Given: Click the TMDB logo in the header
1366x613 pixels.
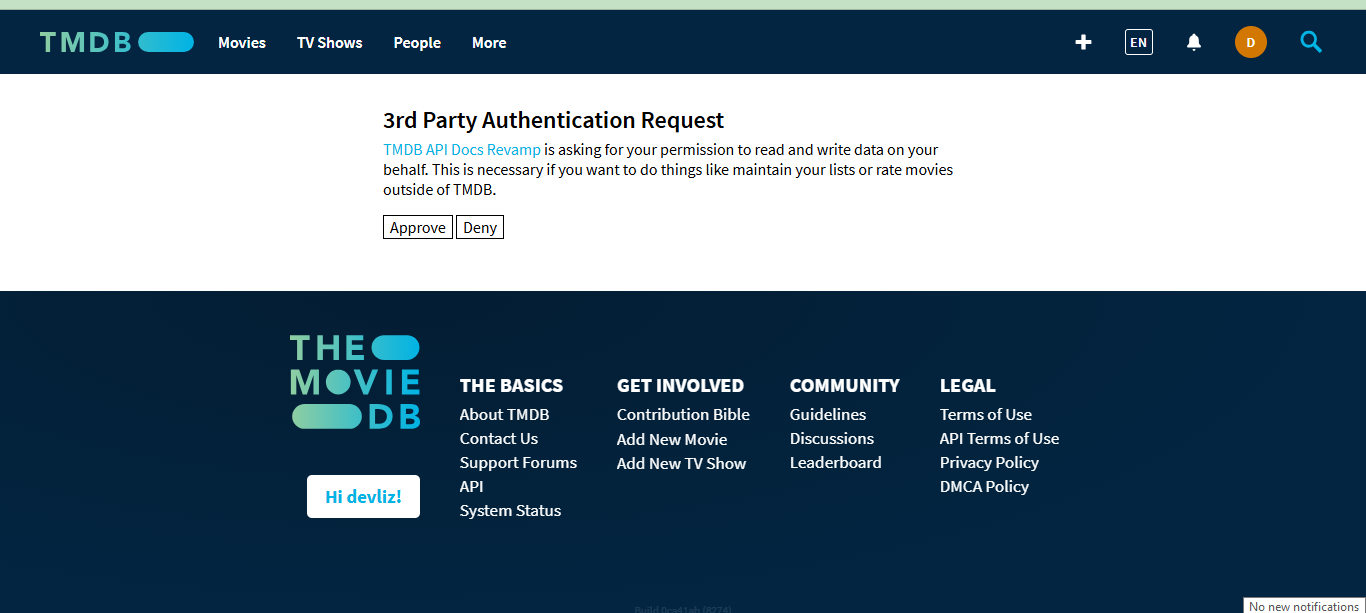Looking at the screenshot, I should (117, 42).
